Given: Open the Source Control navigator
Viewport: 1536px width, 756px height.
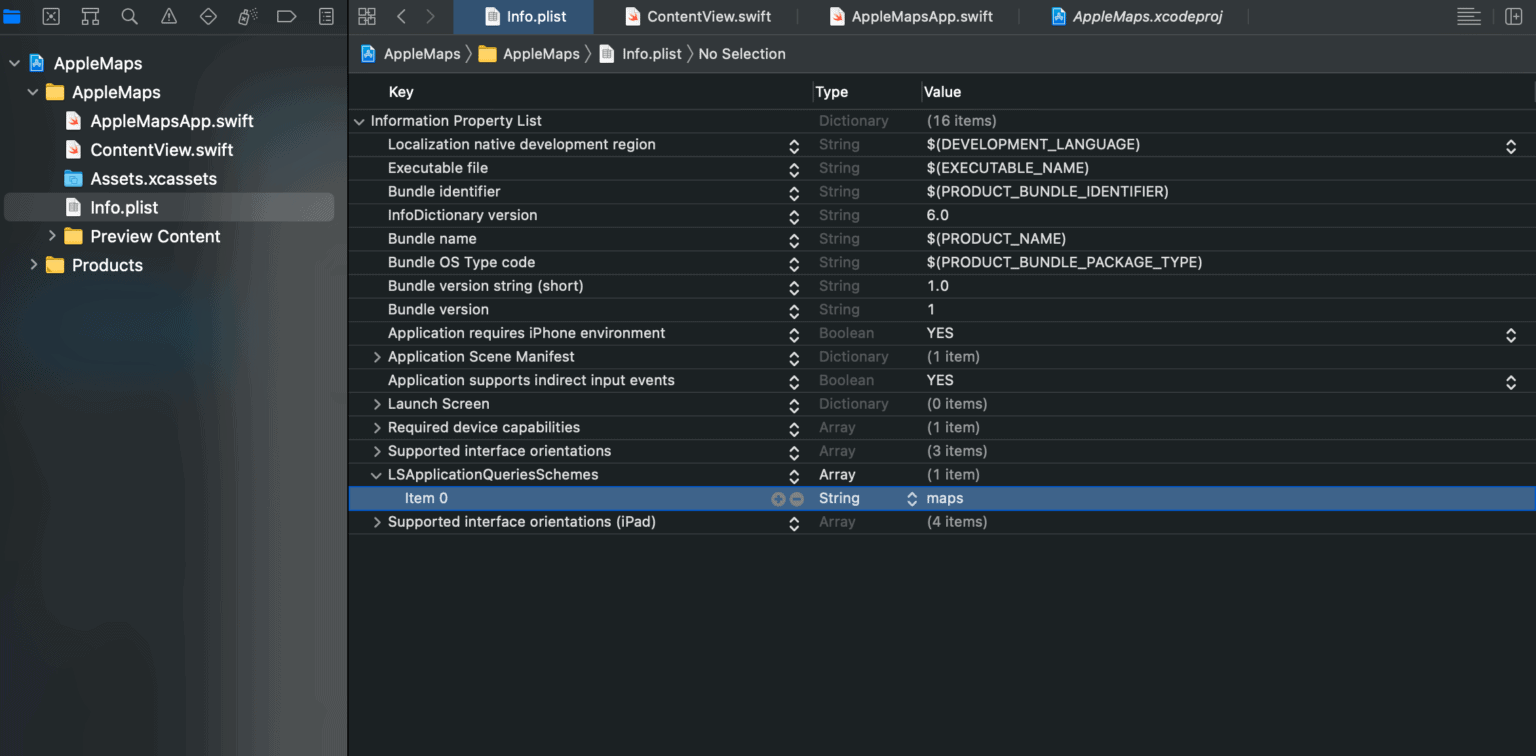Looking at the screenshot, I should 51,16.
